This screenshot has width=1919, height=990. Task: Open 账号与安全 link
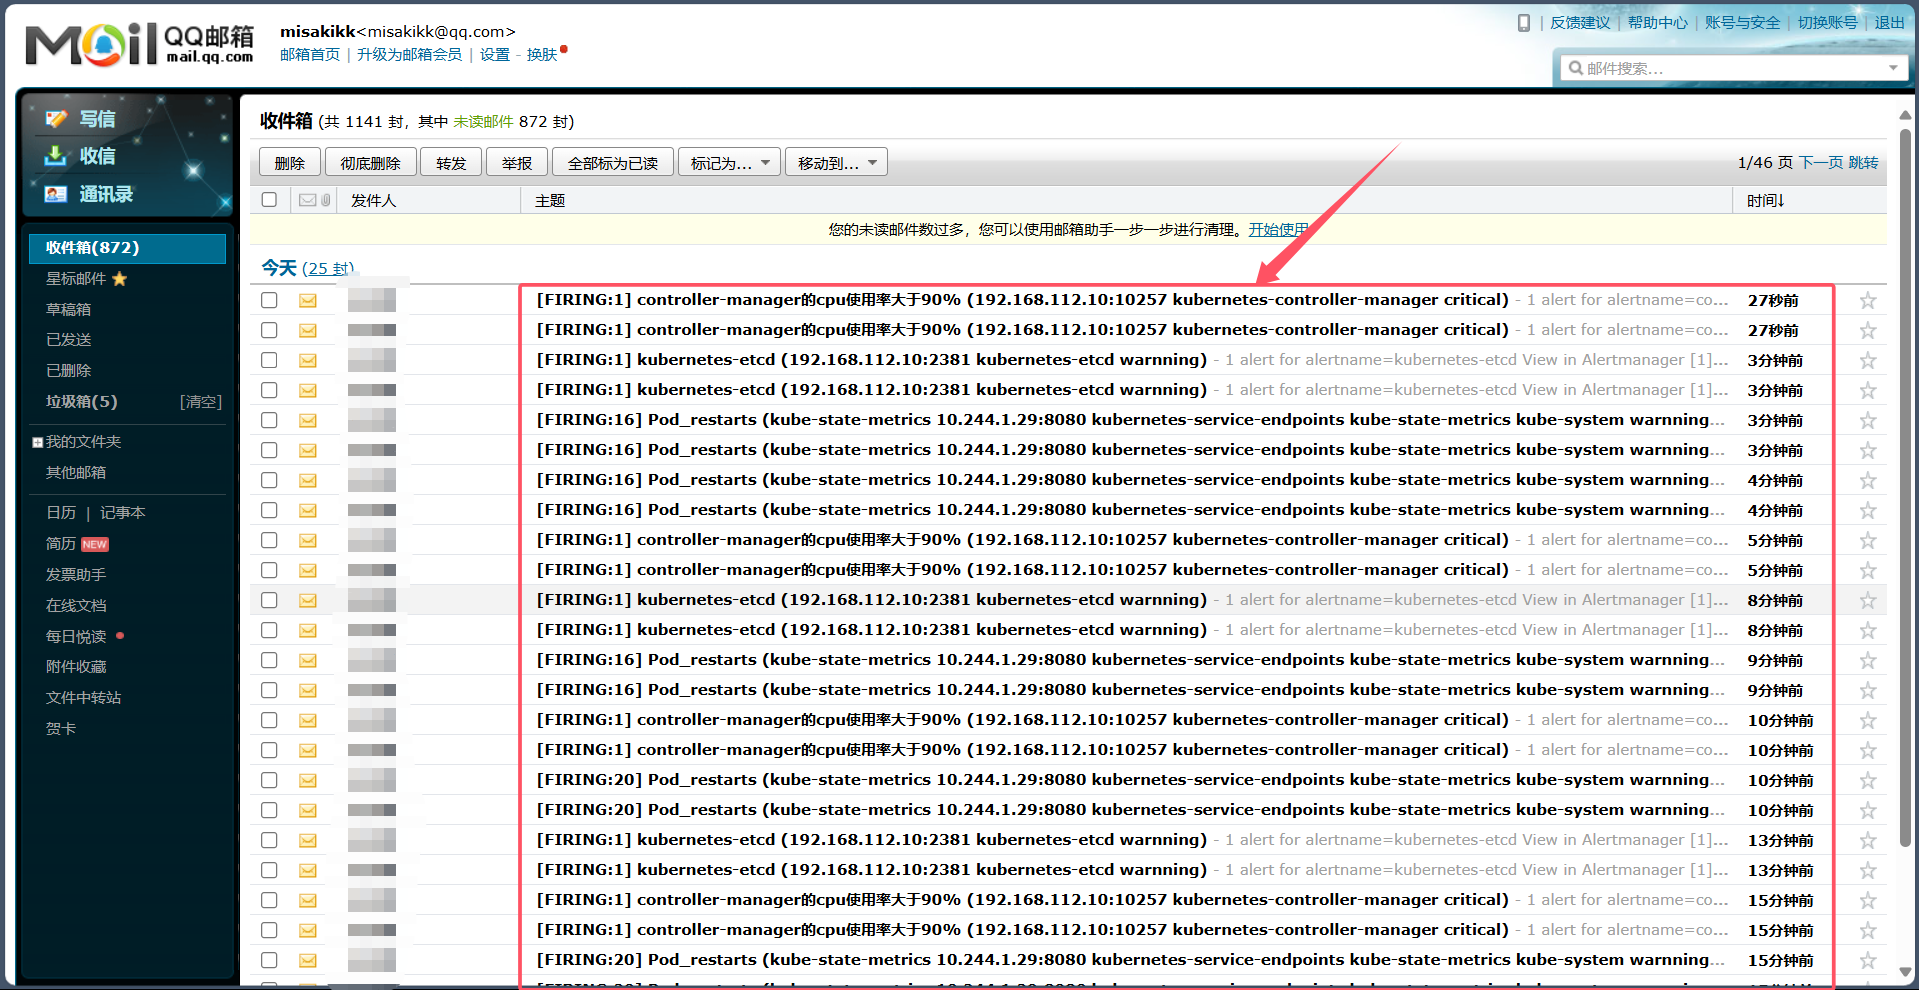pos(1742,23)
